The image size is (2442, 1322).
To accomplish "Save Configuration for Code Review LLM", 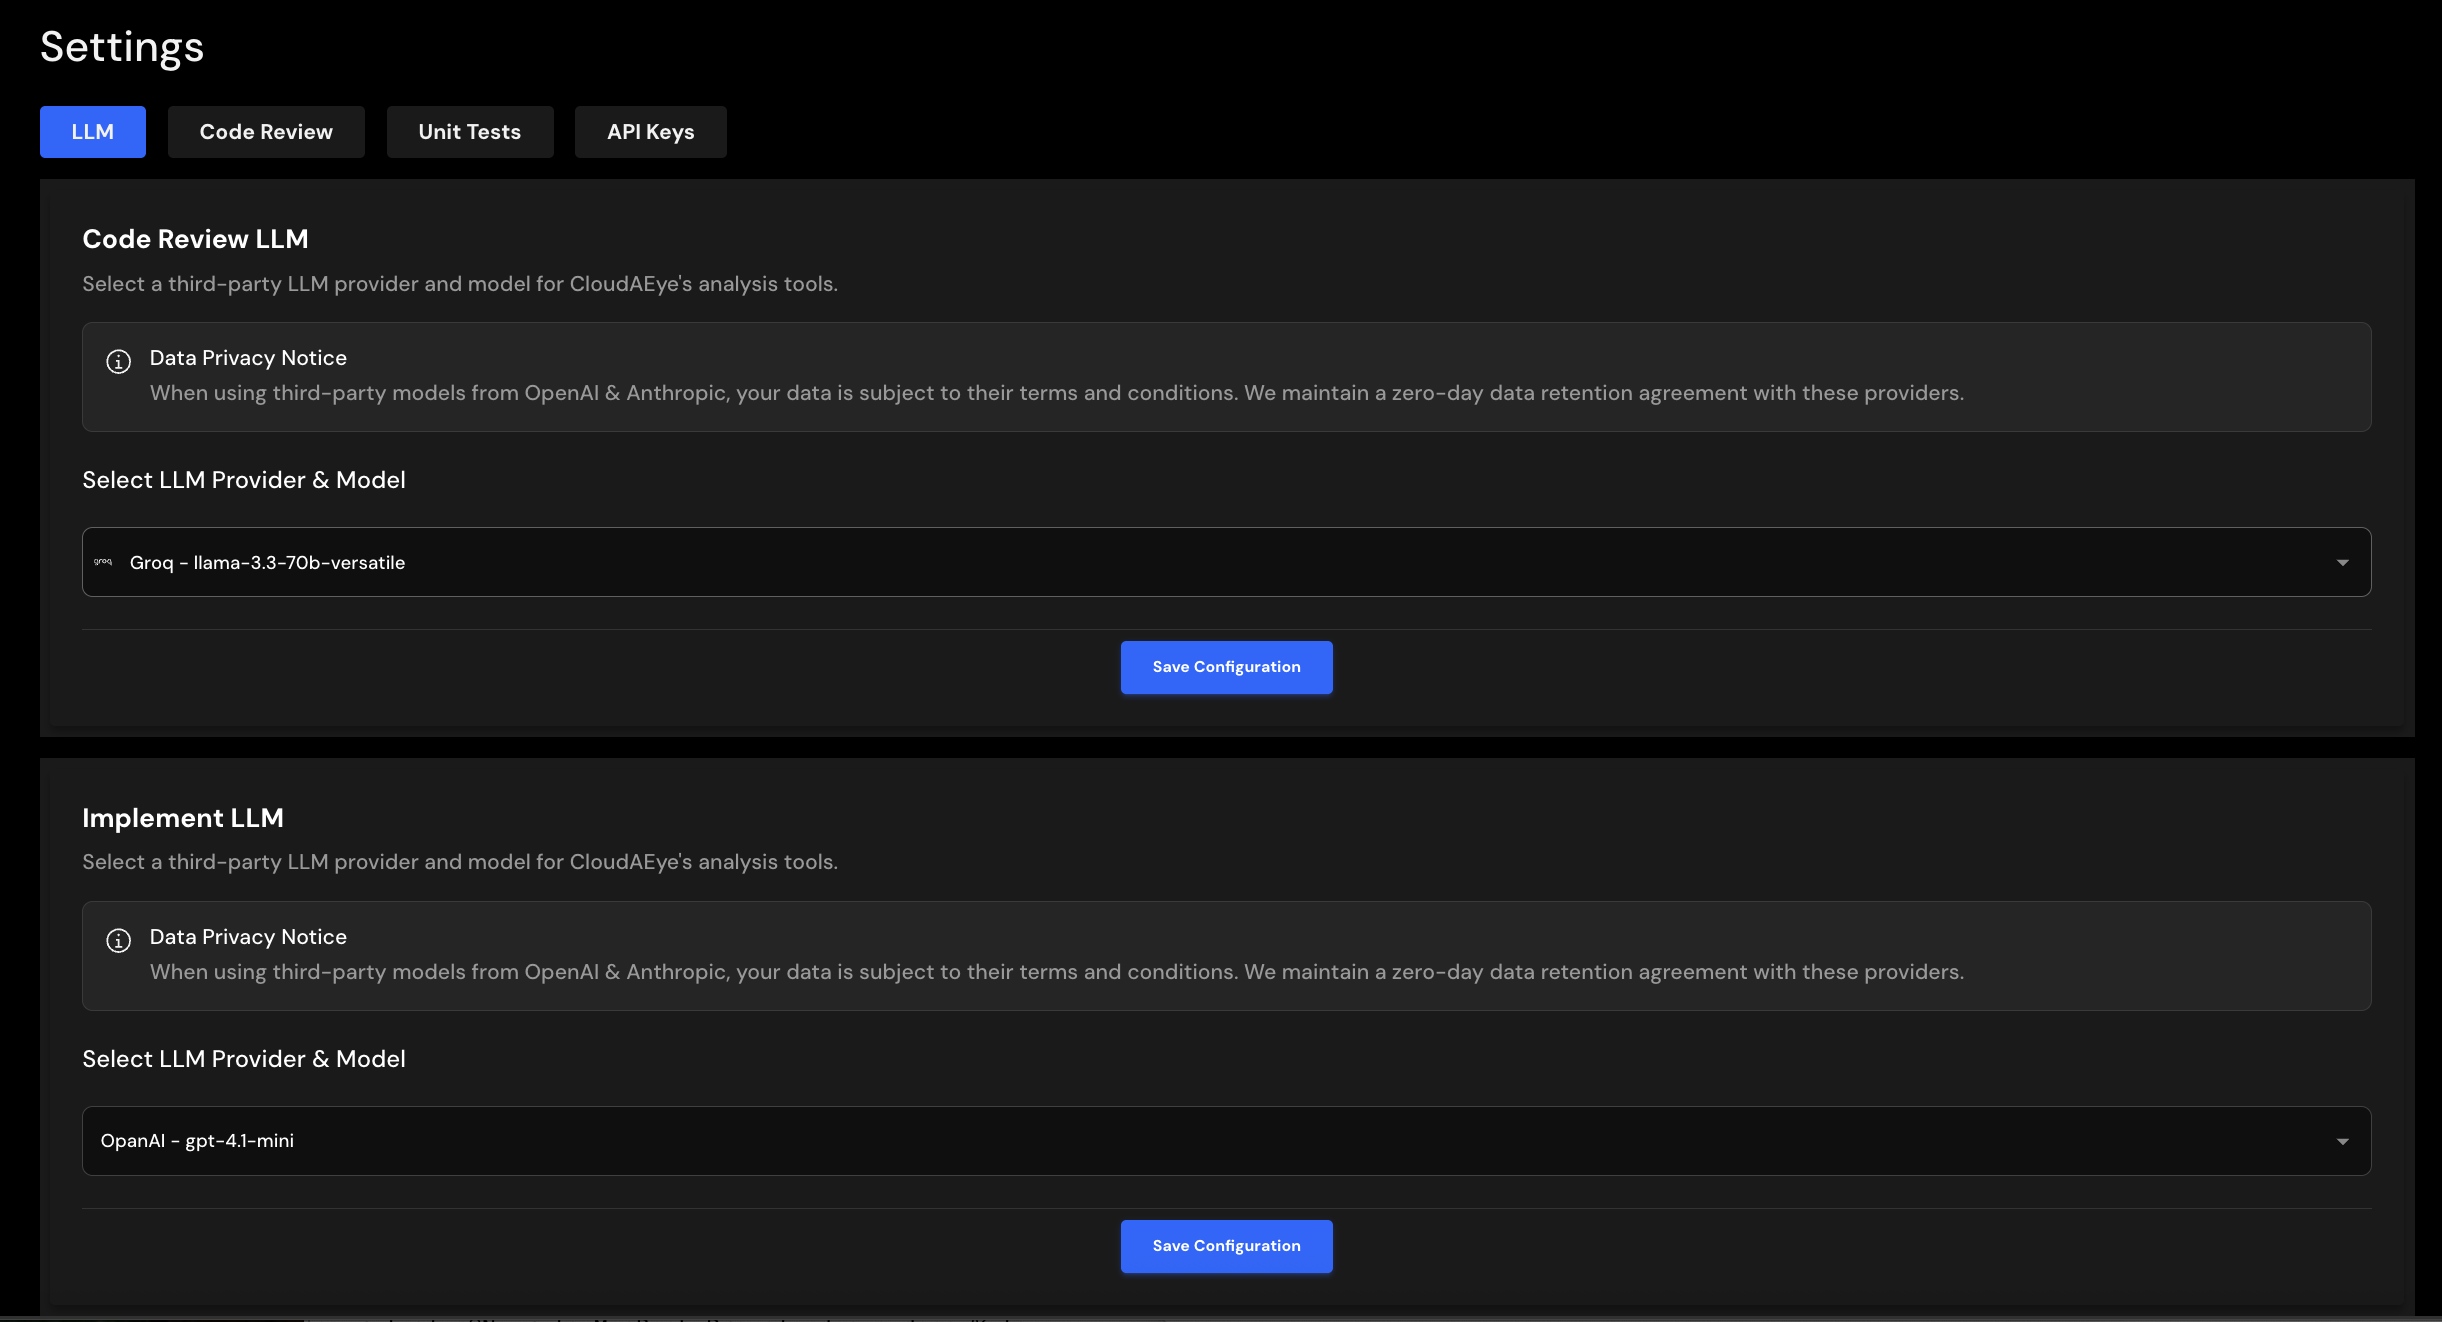I will pyautogui.click(x=1226, y=667).
